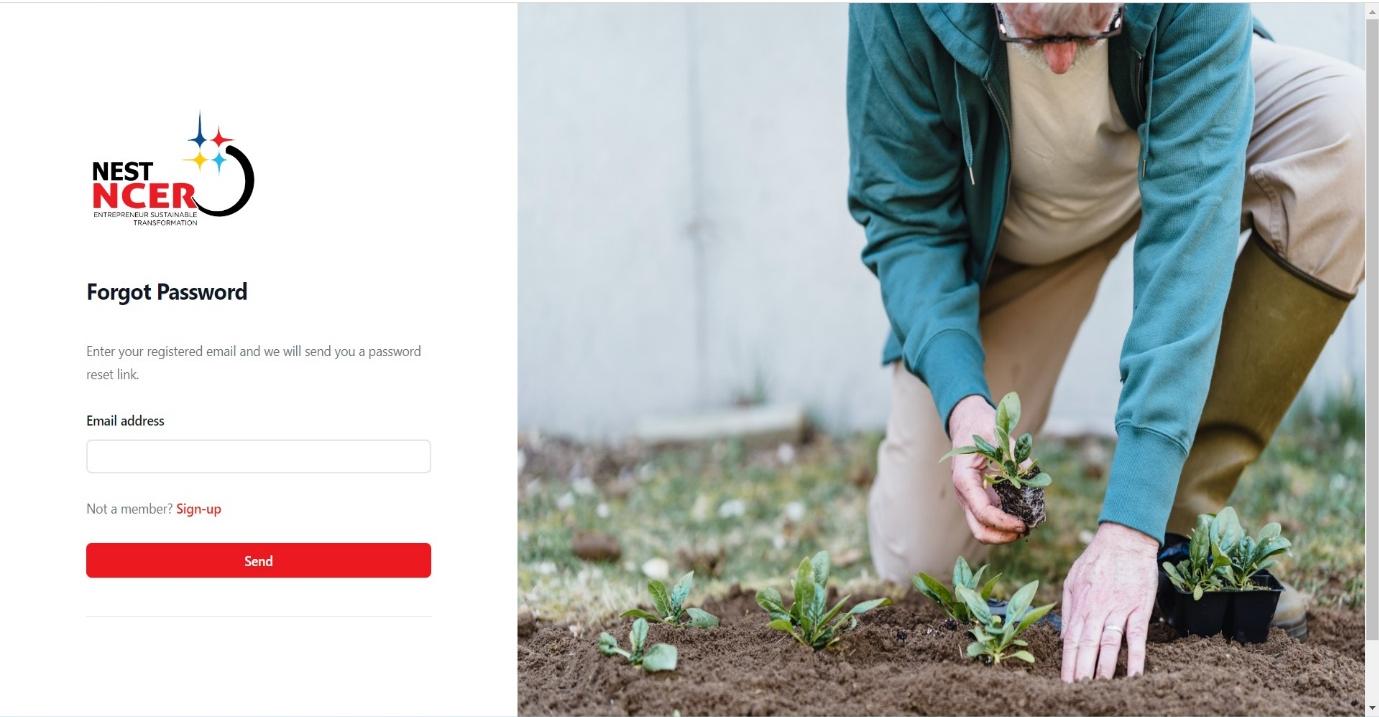Click the scrollbar down arrow
Viewport: 1379px width, 717px height.
(x=1372, y=709)
